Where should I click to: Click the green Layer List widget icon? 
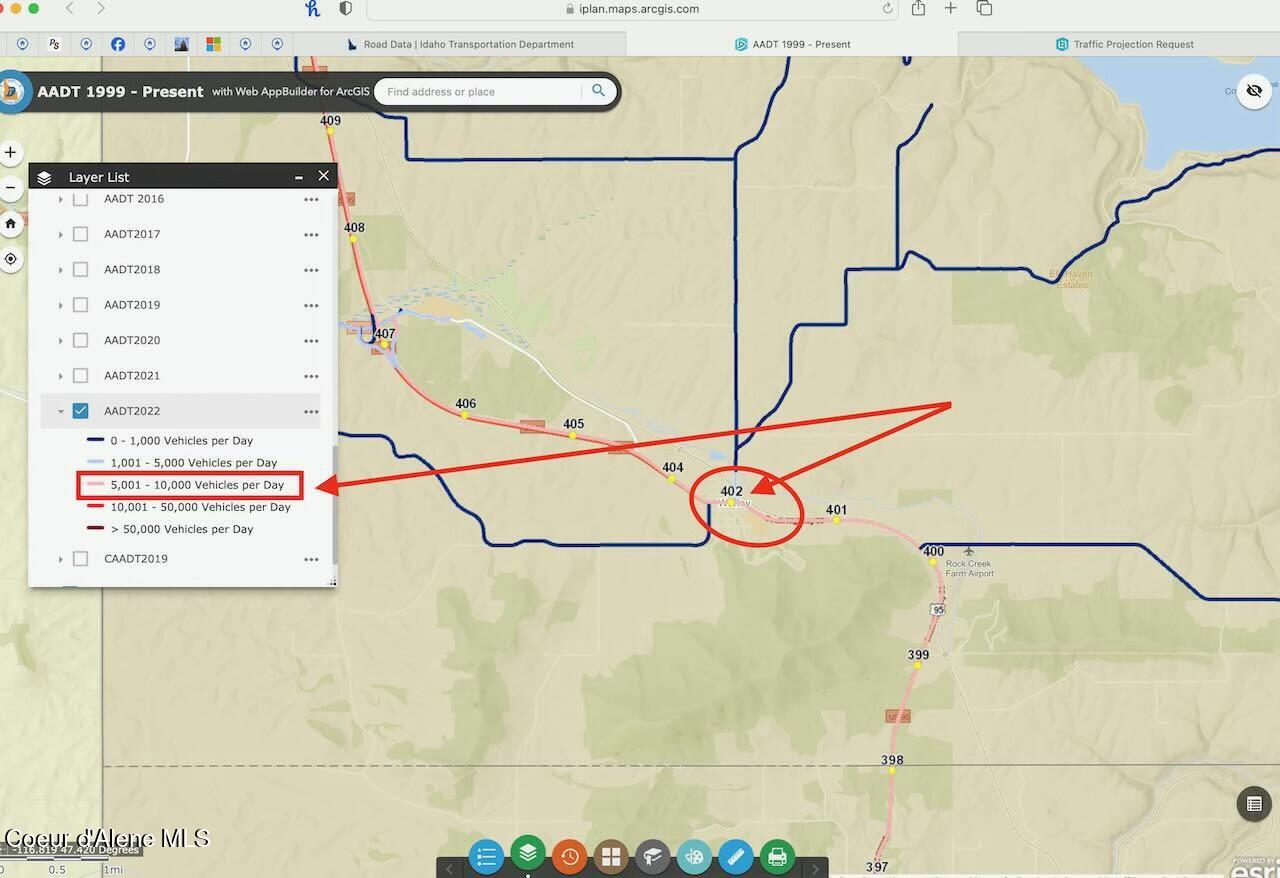coord(528,853)
